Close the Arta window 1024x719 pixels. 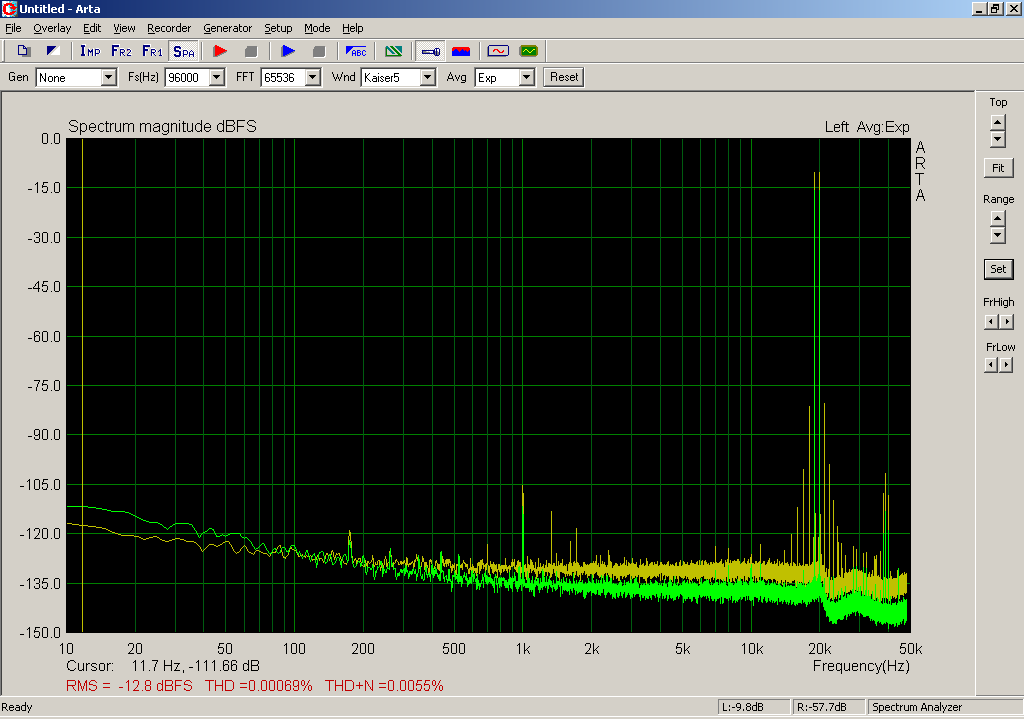1013,8
